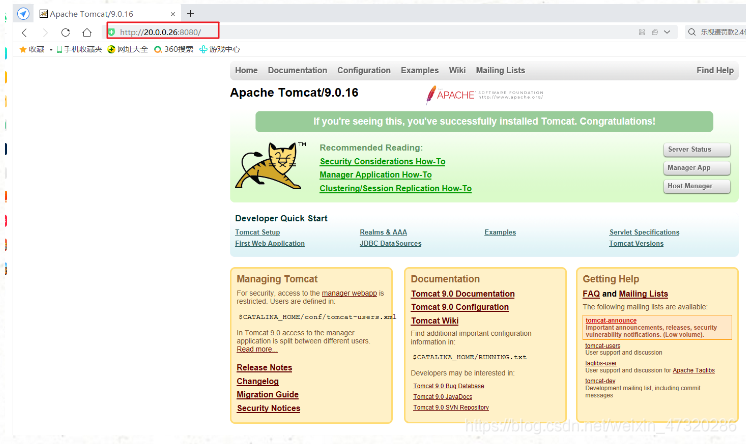Open the Migration Guide link

coord(267,395)
